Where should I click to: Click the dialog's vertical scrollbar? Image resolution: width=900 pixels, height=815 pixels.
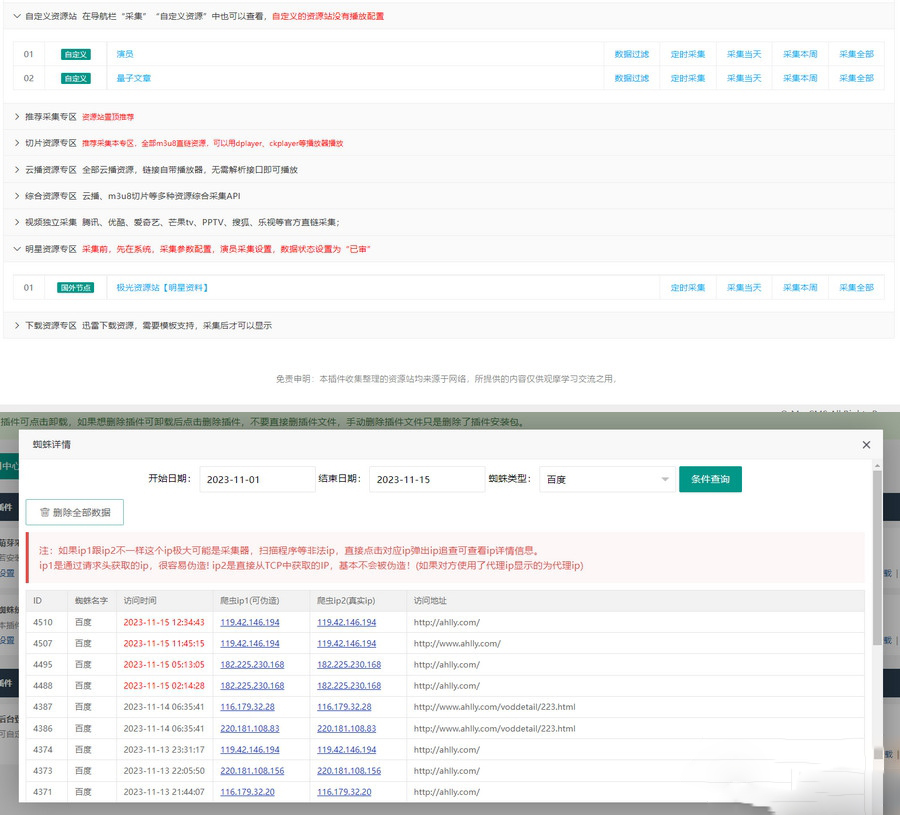tap(877, 560)
